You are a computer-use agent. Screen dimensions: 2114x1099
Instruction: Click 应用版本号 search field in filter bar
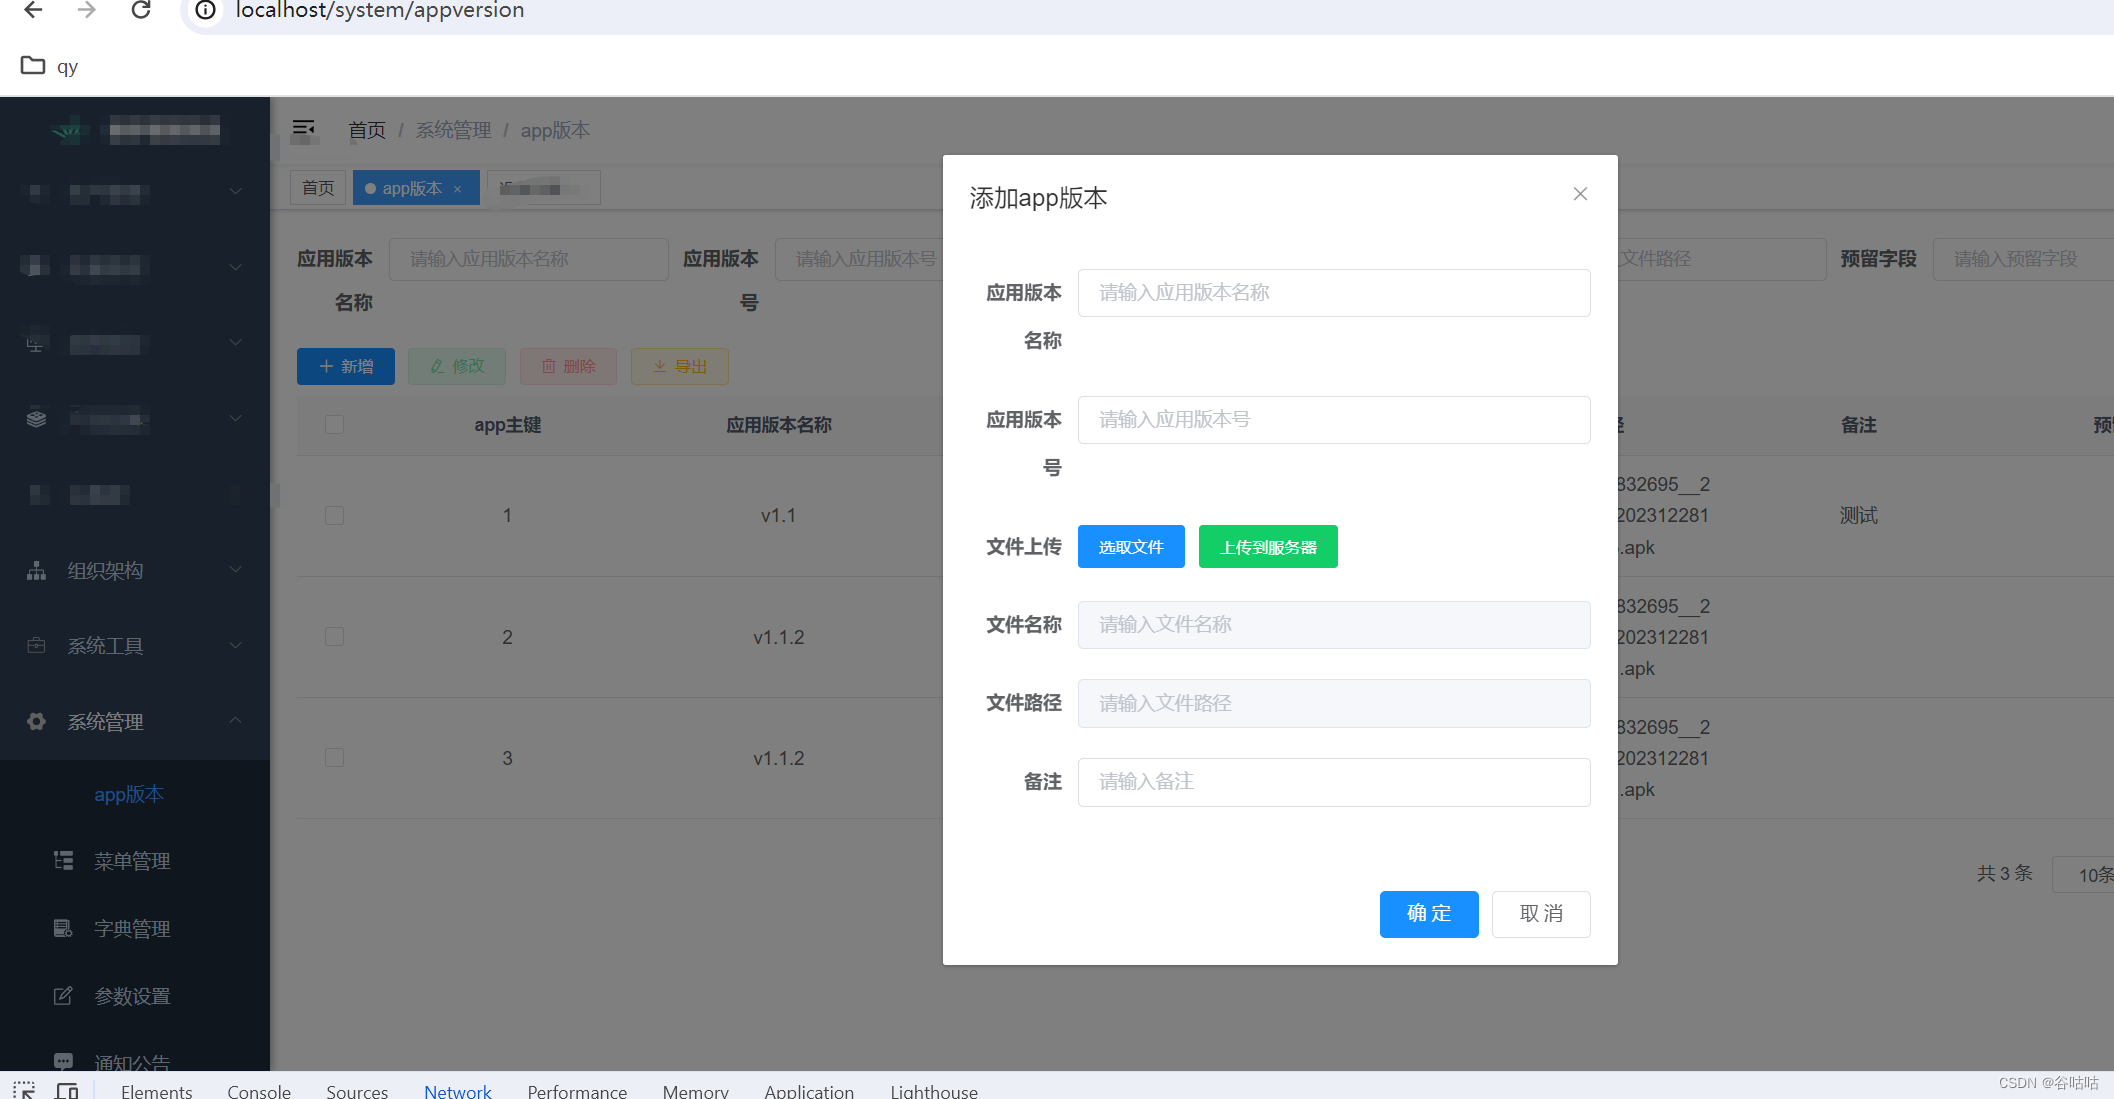860,259
